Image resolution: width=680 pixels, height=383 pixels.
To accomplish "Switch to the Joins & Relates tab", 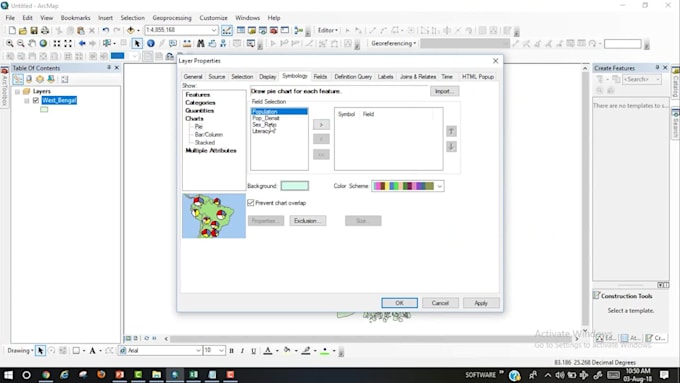I will (418, 77).
